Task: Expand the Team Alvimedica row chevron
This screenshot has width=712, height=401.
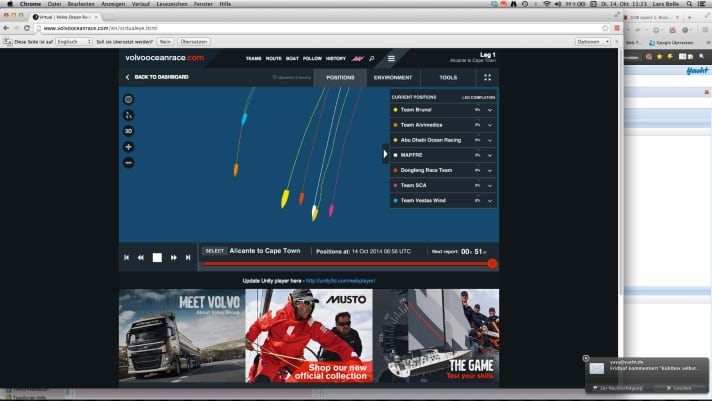Action: [x=490, y=125]
